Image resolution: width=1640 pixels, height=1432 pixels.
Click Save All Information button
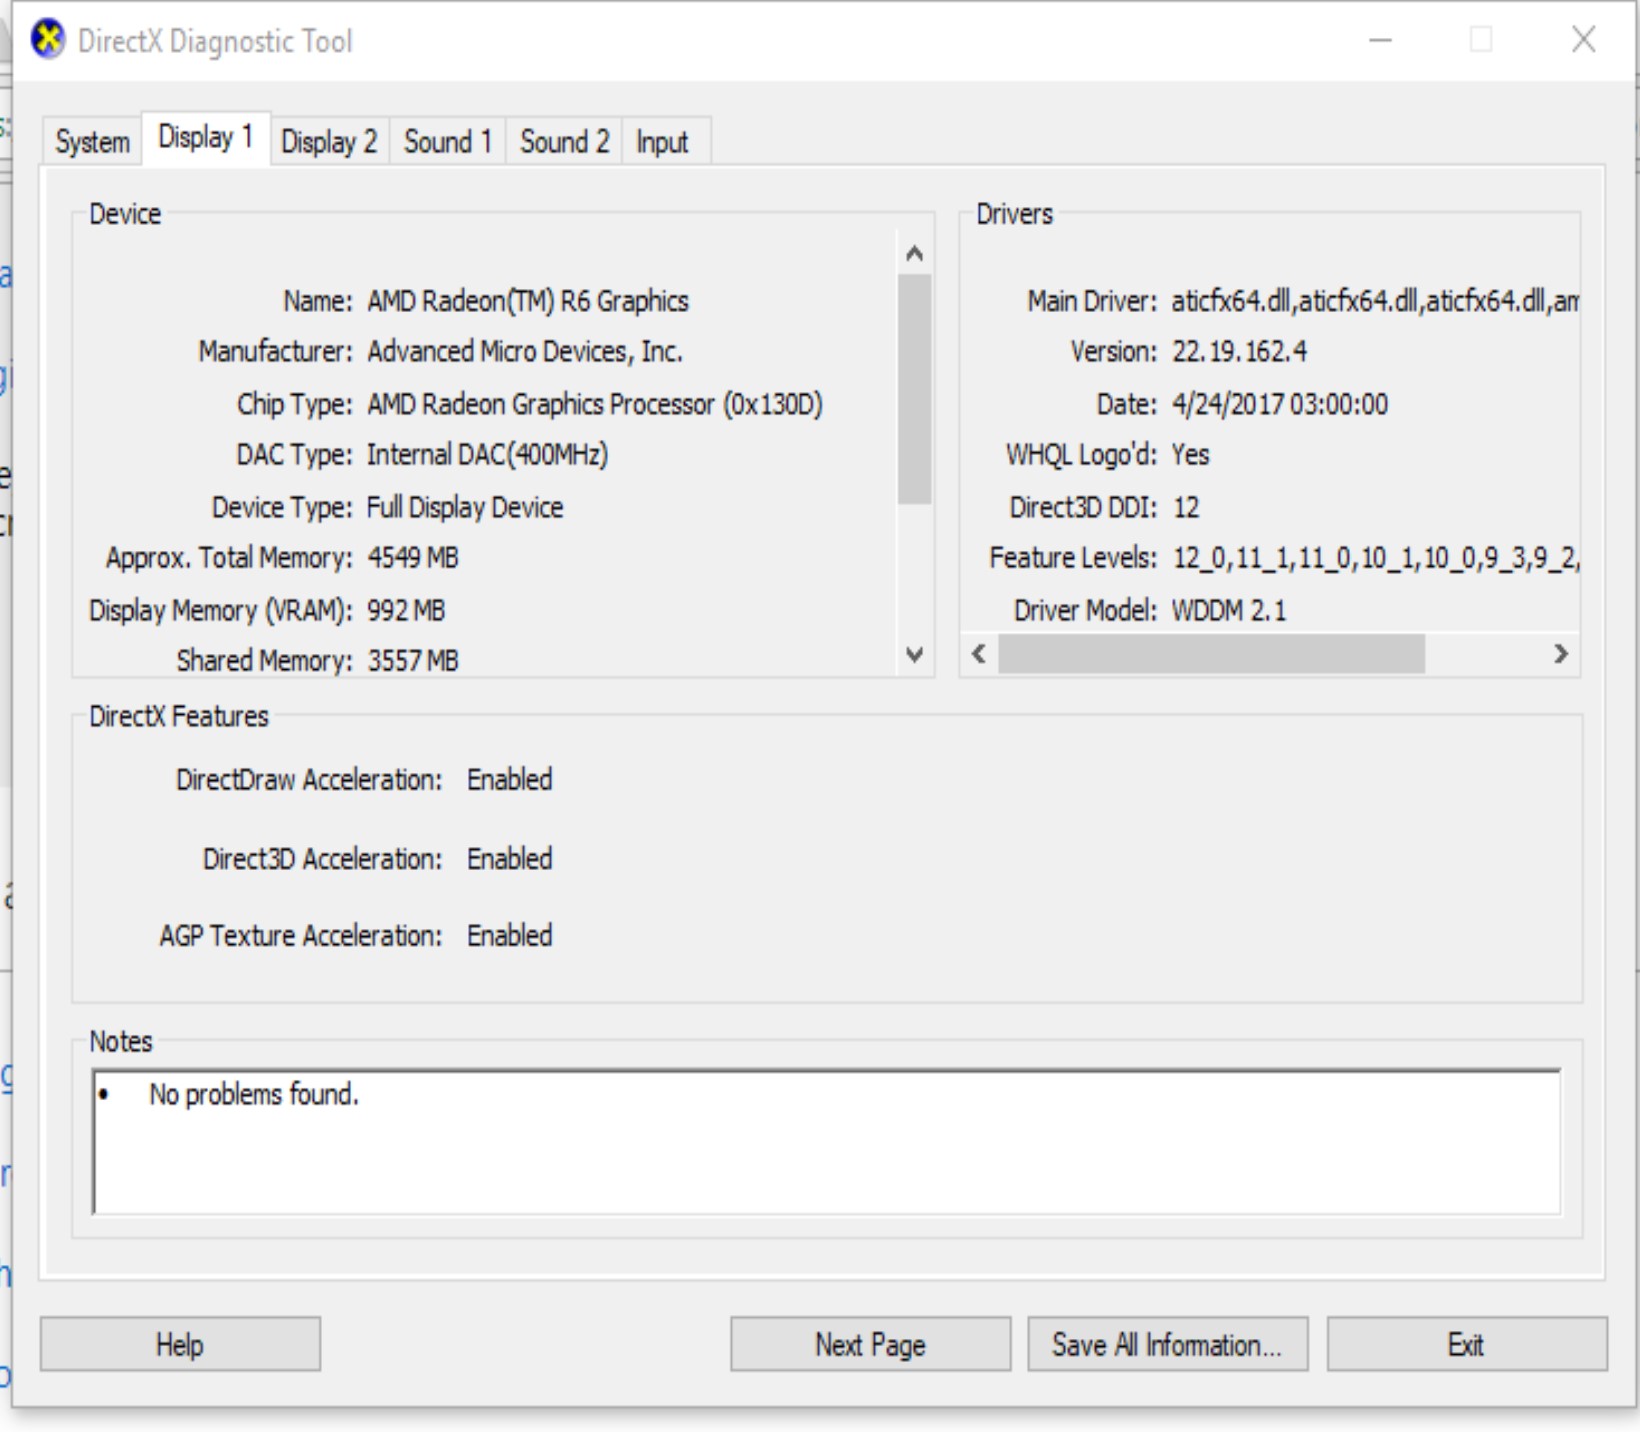pos(1167,1344)
